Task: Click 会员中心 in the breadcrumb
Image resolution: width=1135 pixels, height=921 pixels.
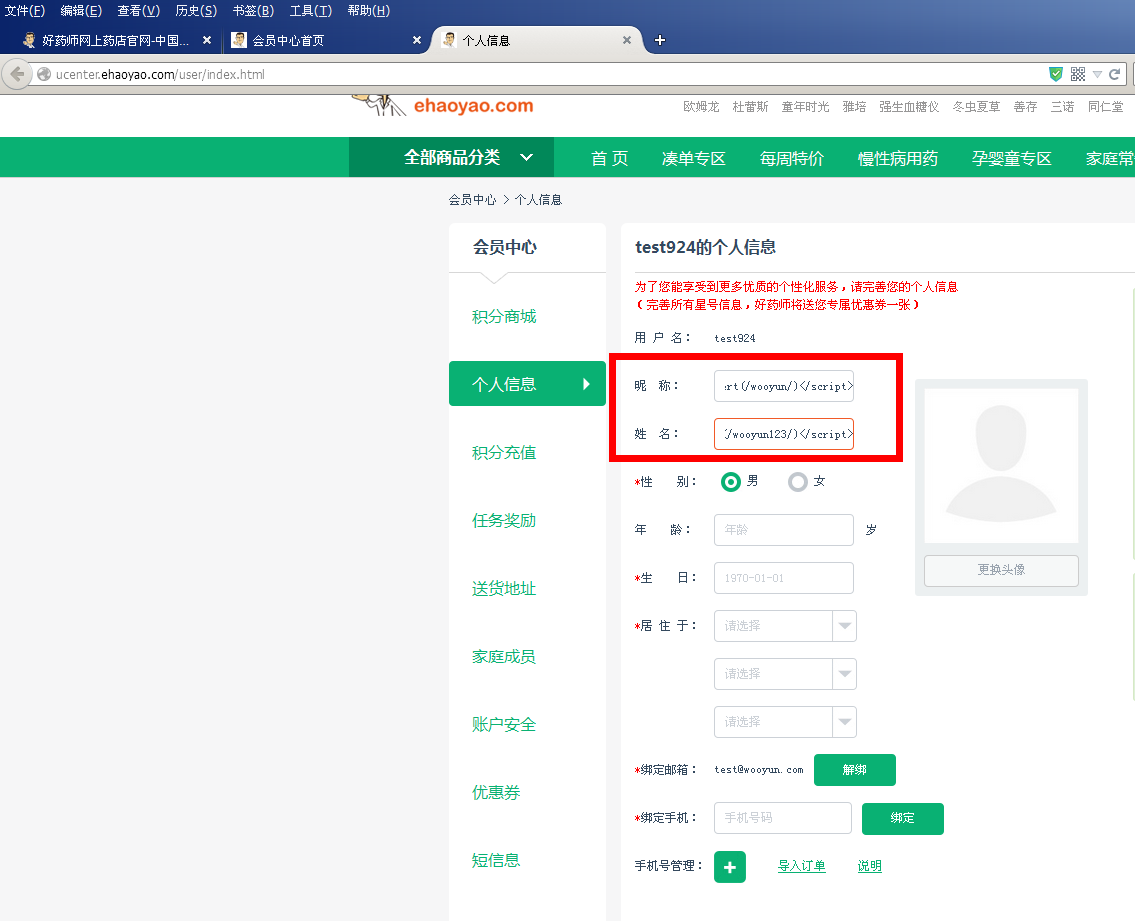Action: click(x=472, y=200)
